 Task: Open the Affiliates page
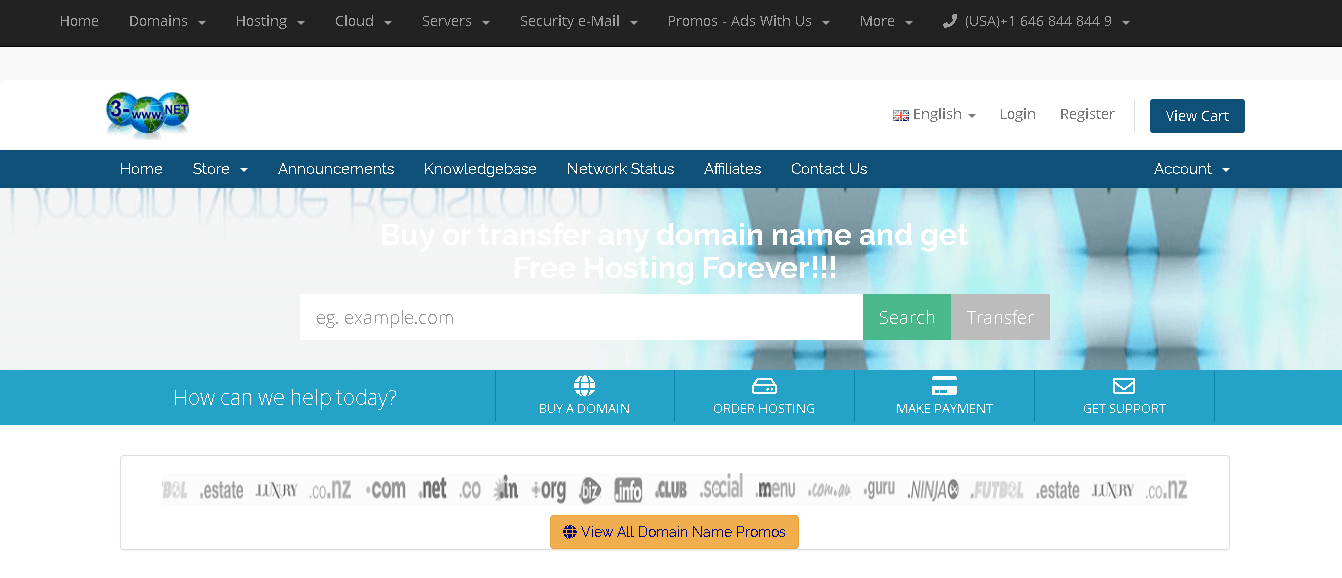(x=732, y=169)
